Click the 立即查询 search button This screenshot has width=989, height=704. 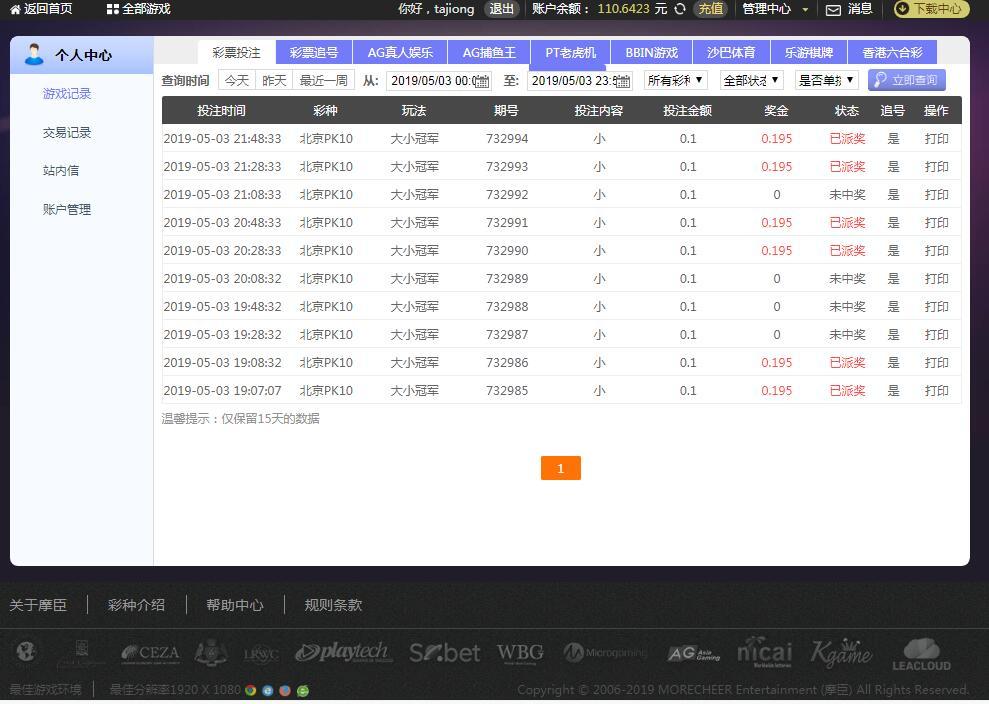(906, 80)
